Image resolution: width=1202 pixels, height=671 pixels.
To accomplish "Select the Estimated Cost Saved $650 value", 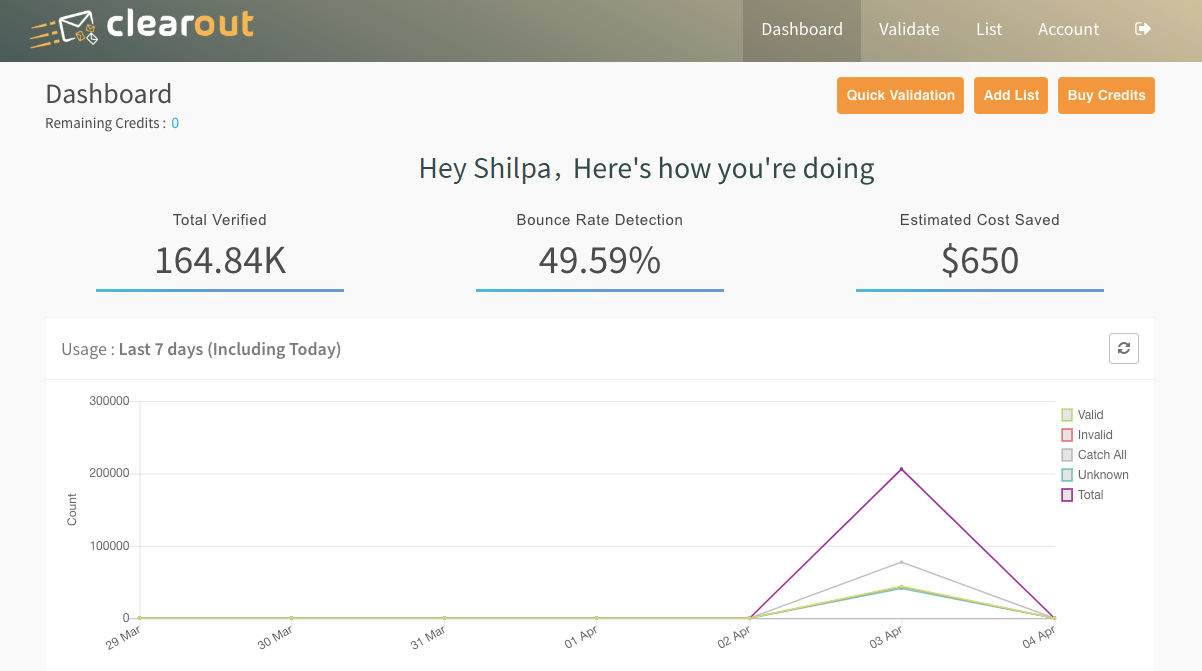I will (979, 260).
